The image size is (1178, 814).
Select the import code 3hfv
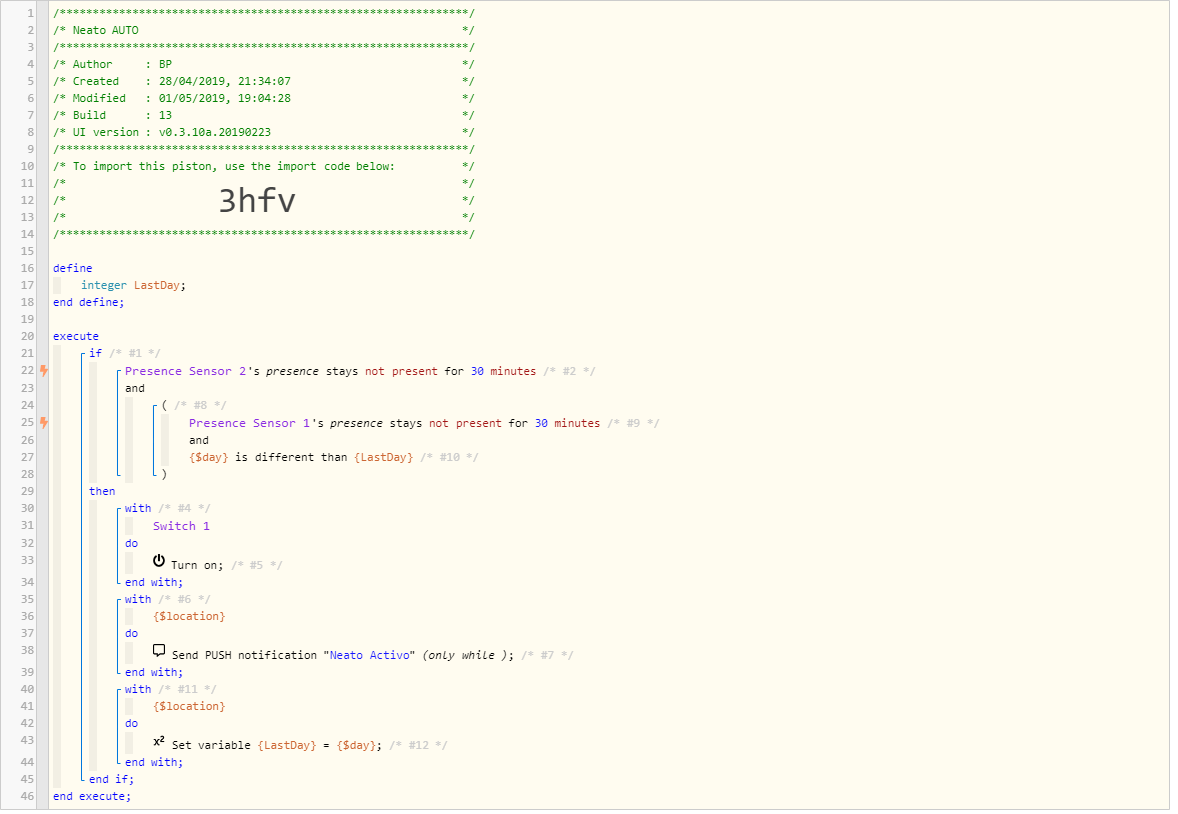tap(257, 201)
